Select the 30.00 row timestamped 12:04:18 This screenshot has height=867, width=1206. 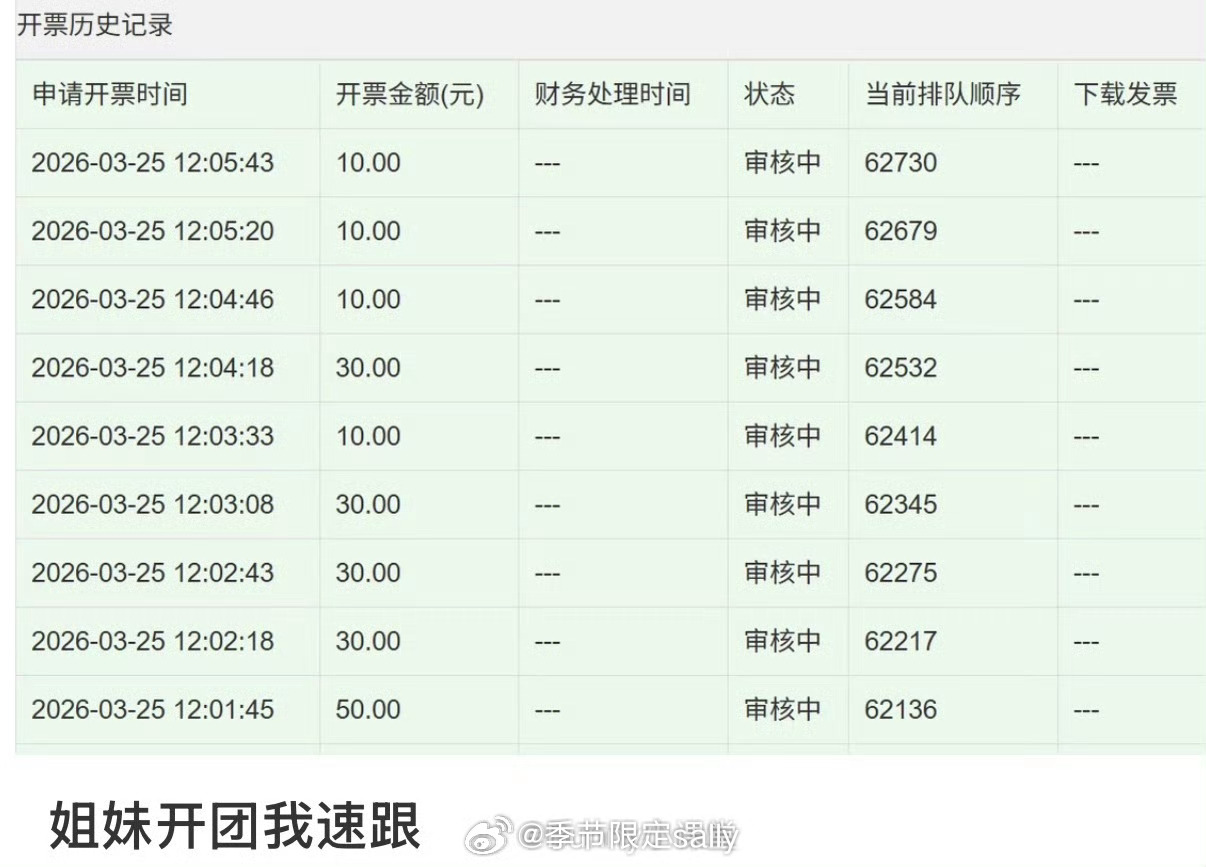coord(155,368)
